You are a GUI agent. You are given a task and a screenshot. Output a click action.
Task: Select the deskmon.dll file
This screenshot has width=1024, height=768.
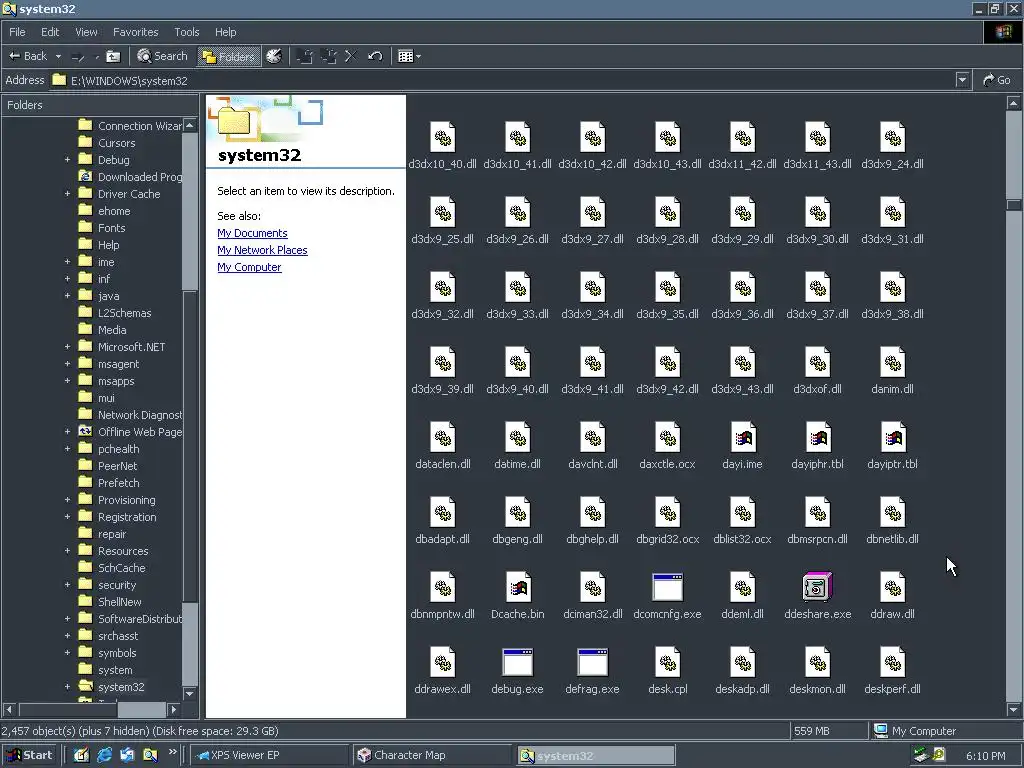[x=818, y=672]
